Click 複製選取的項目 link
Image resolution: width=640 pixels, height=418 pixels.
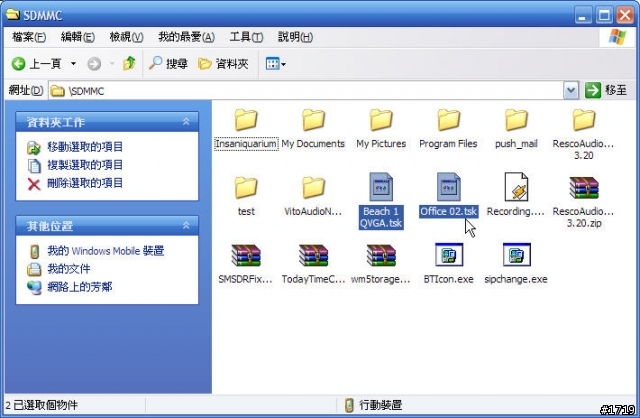tap(84, 165)
